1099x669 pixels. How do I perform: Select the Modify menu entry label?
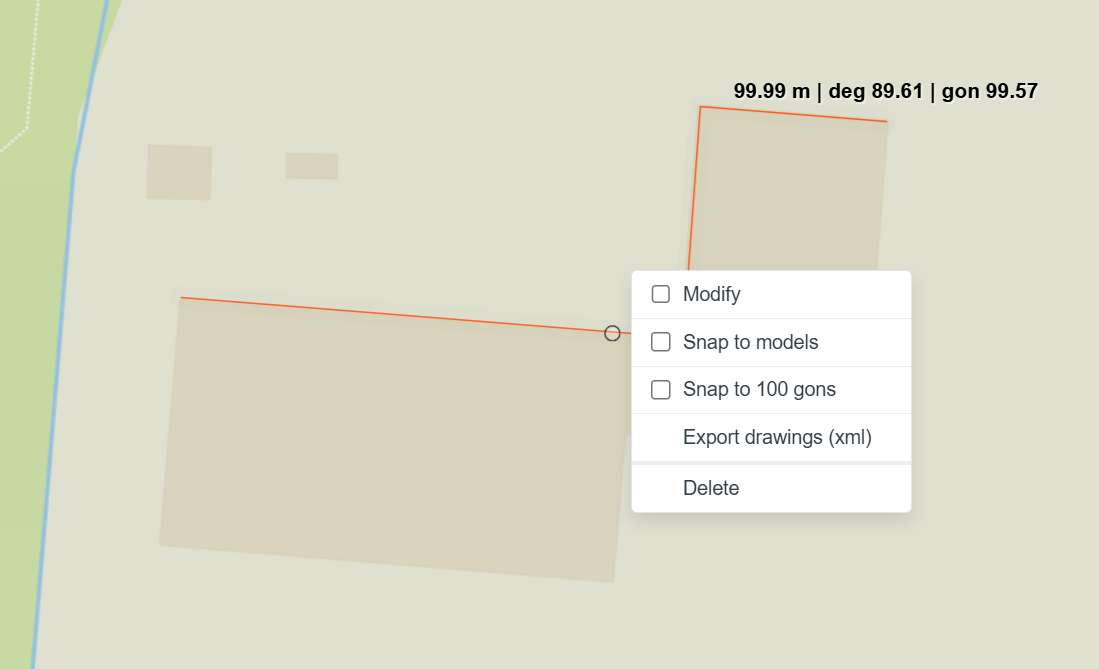tap(711, 294)
